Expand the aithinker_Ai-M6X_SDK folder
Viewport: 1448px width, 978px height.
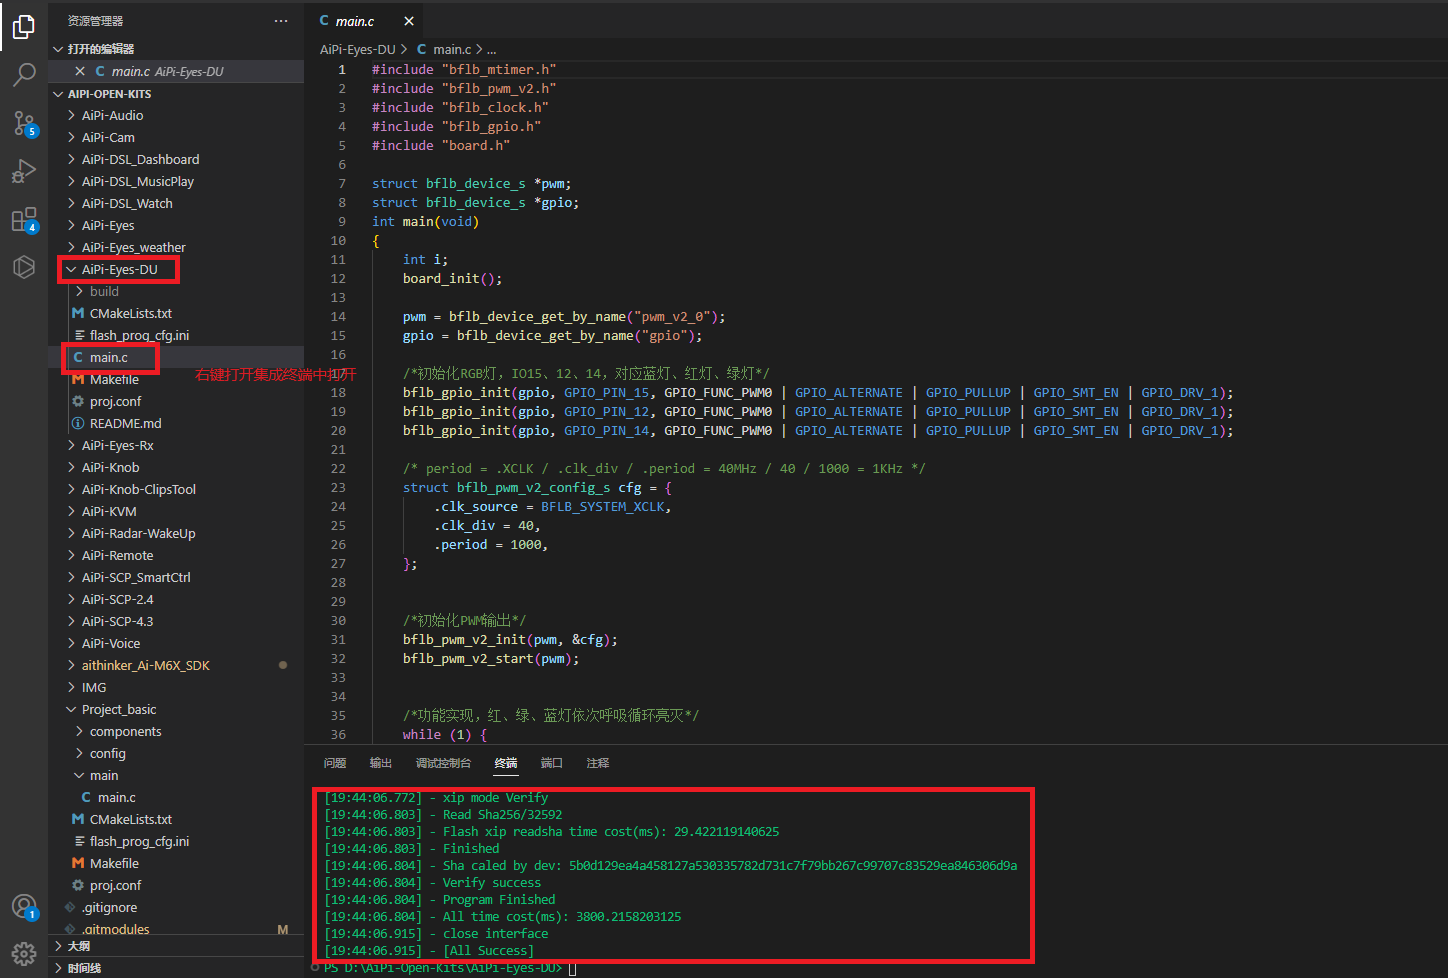176,665
